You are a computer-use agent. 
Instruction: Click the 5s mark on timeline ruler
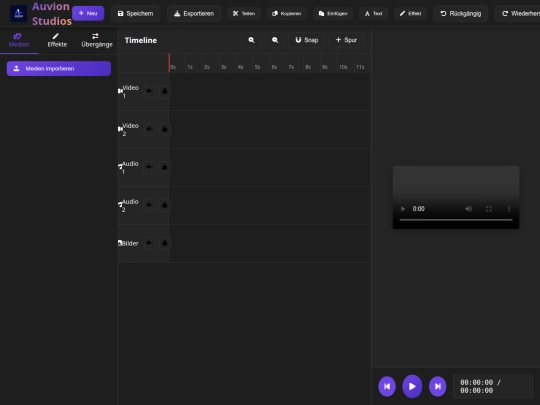pos(257,67)
